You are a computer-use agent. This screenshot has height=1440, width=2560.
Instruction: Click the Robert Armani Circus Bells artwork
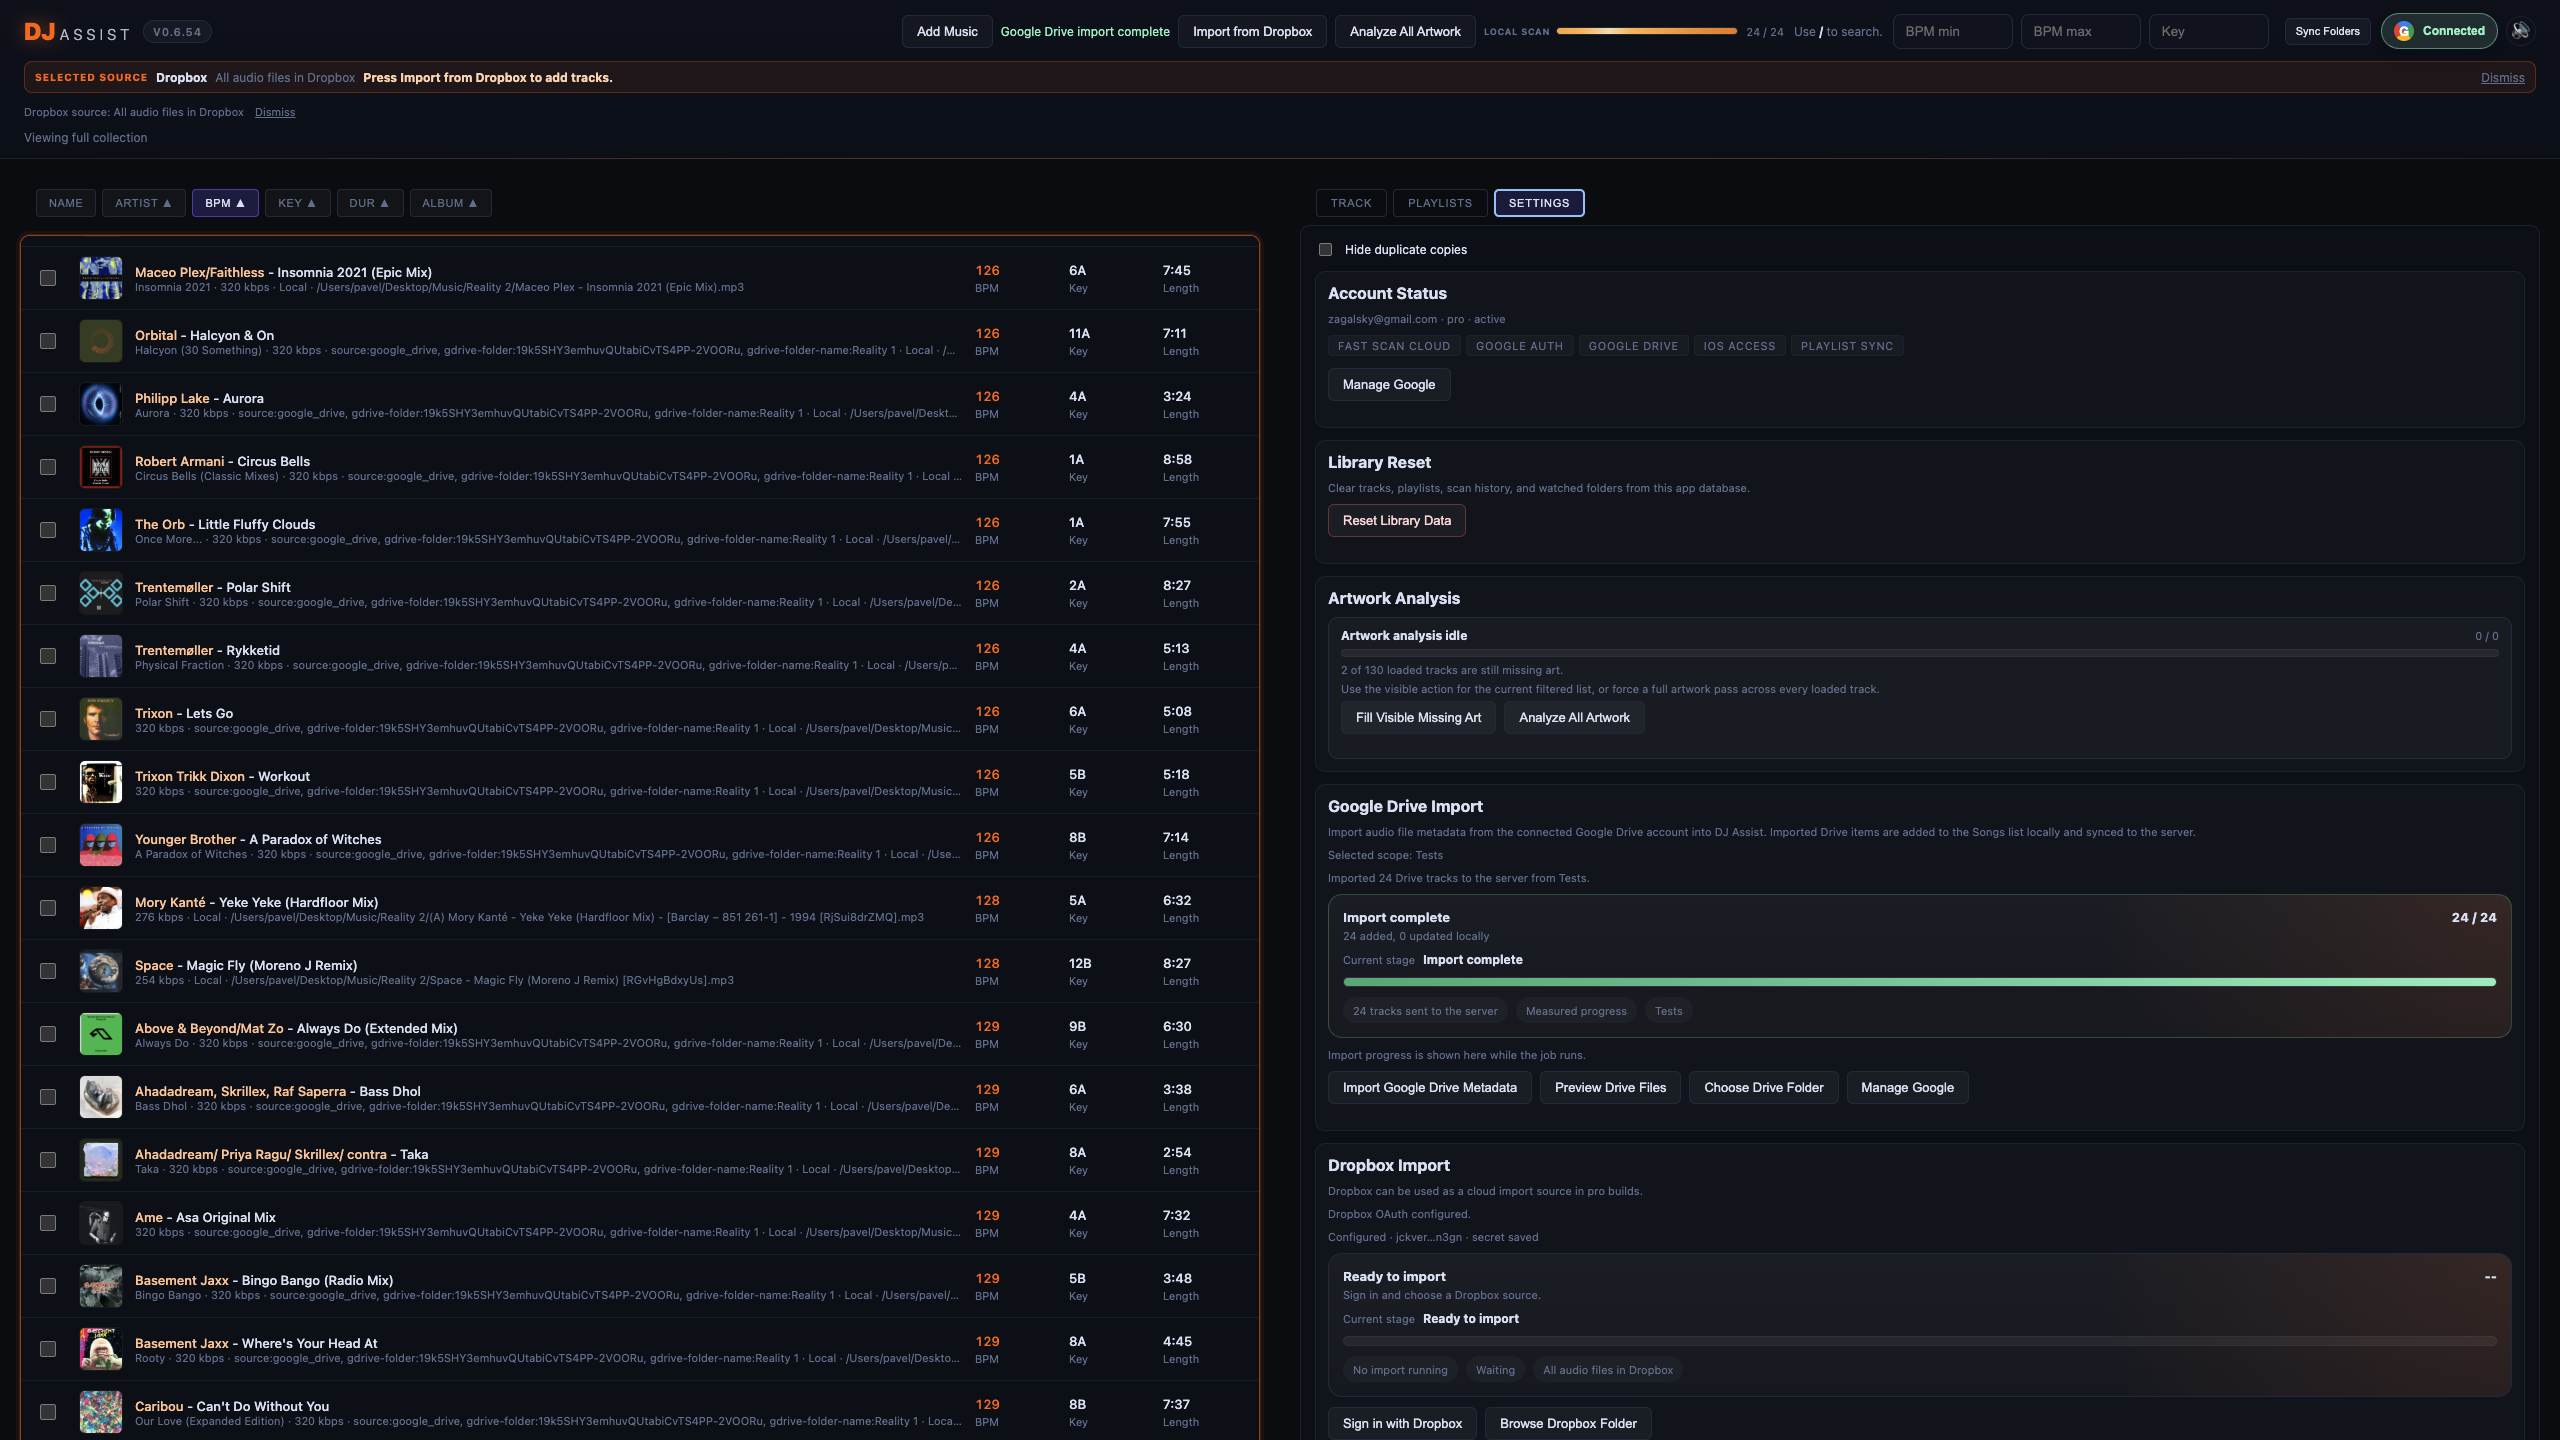[x=101, y=467]
